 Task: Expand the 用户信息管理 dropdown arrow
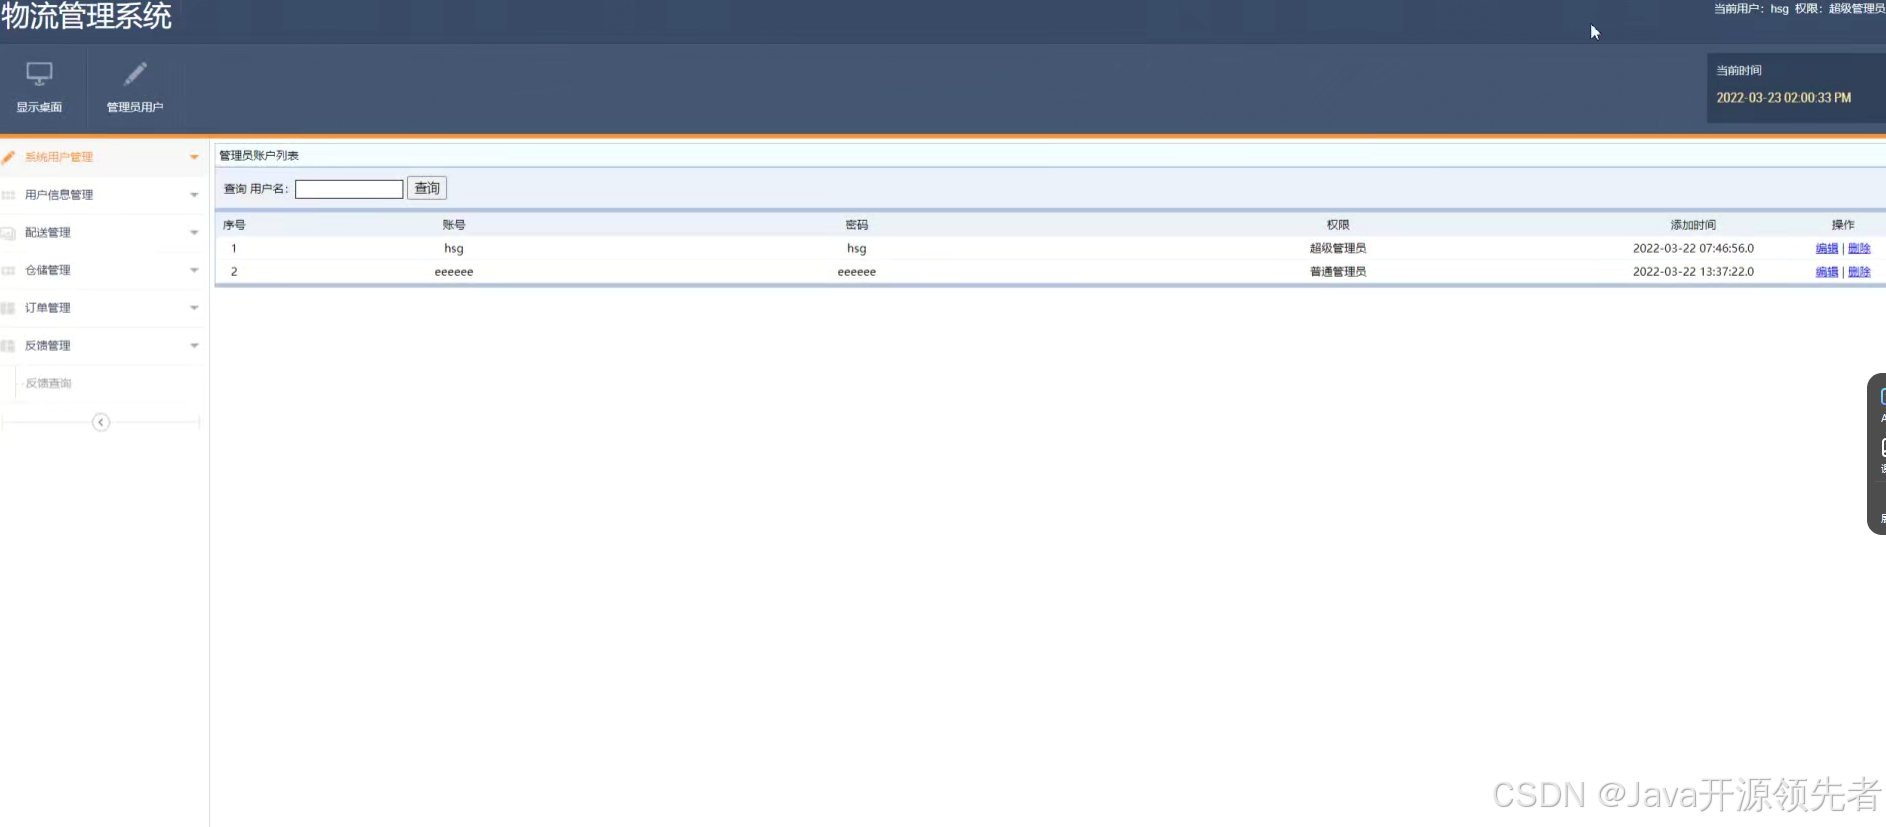(x=194, y=195)
